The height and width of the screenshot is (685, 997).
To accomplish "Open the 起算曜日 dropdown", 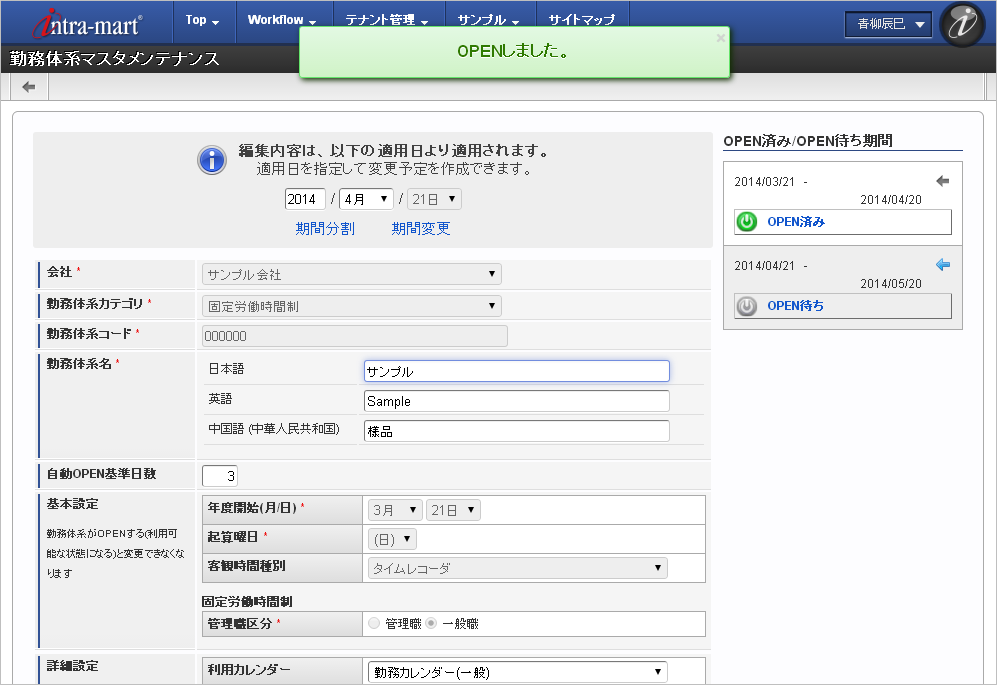I will 392,539.
